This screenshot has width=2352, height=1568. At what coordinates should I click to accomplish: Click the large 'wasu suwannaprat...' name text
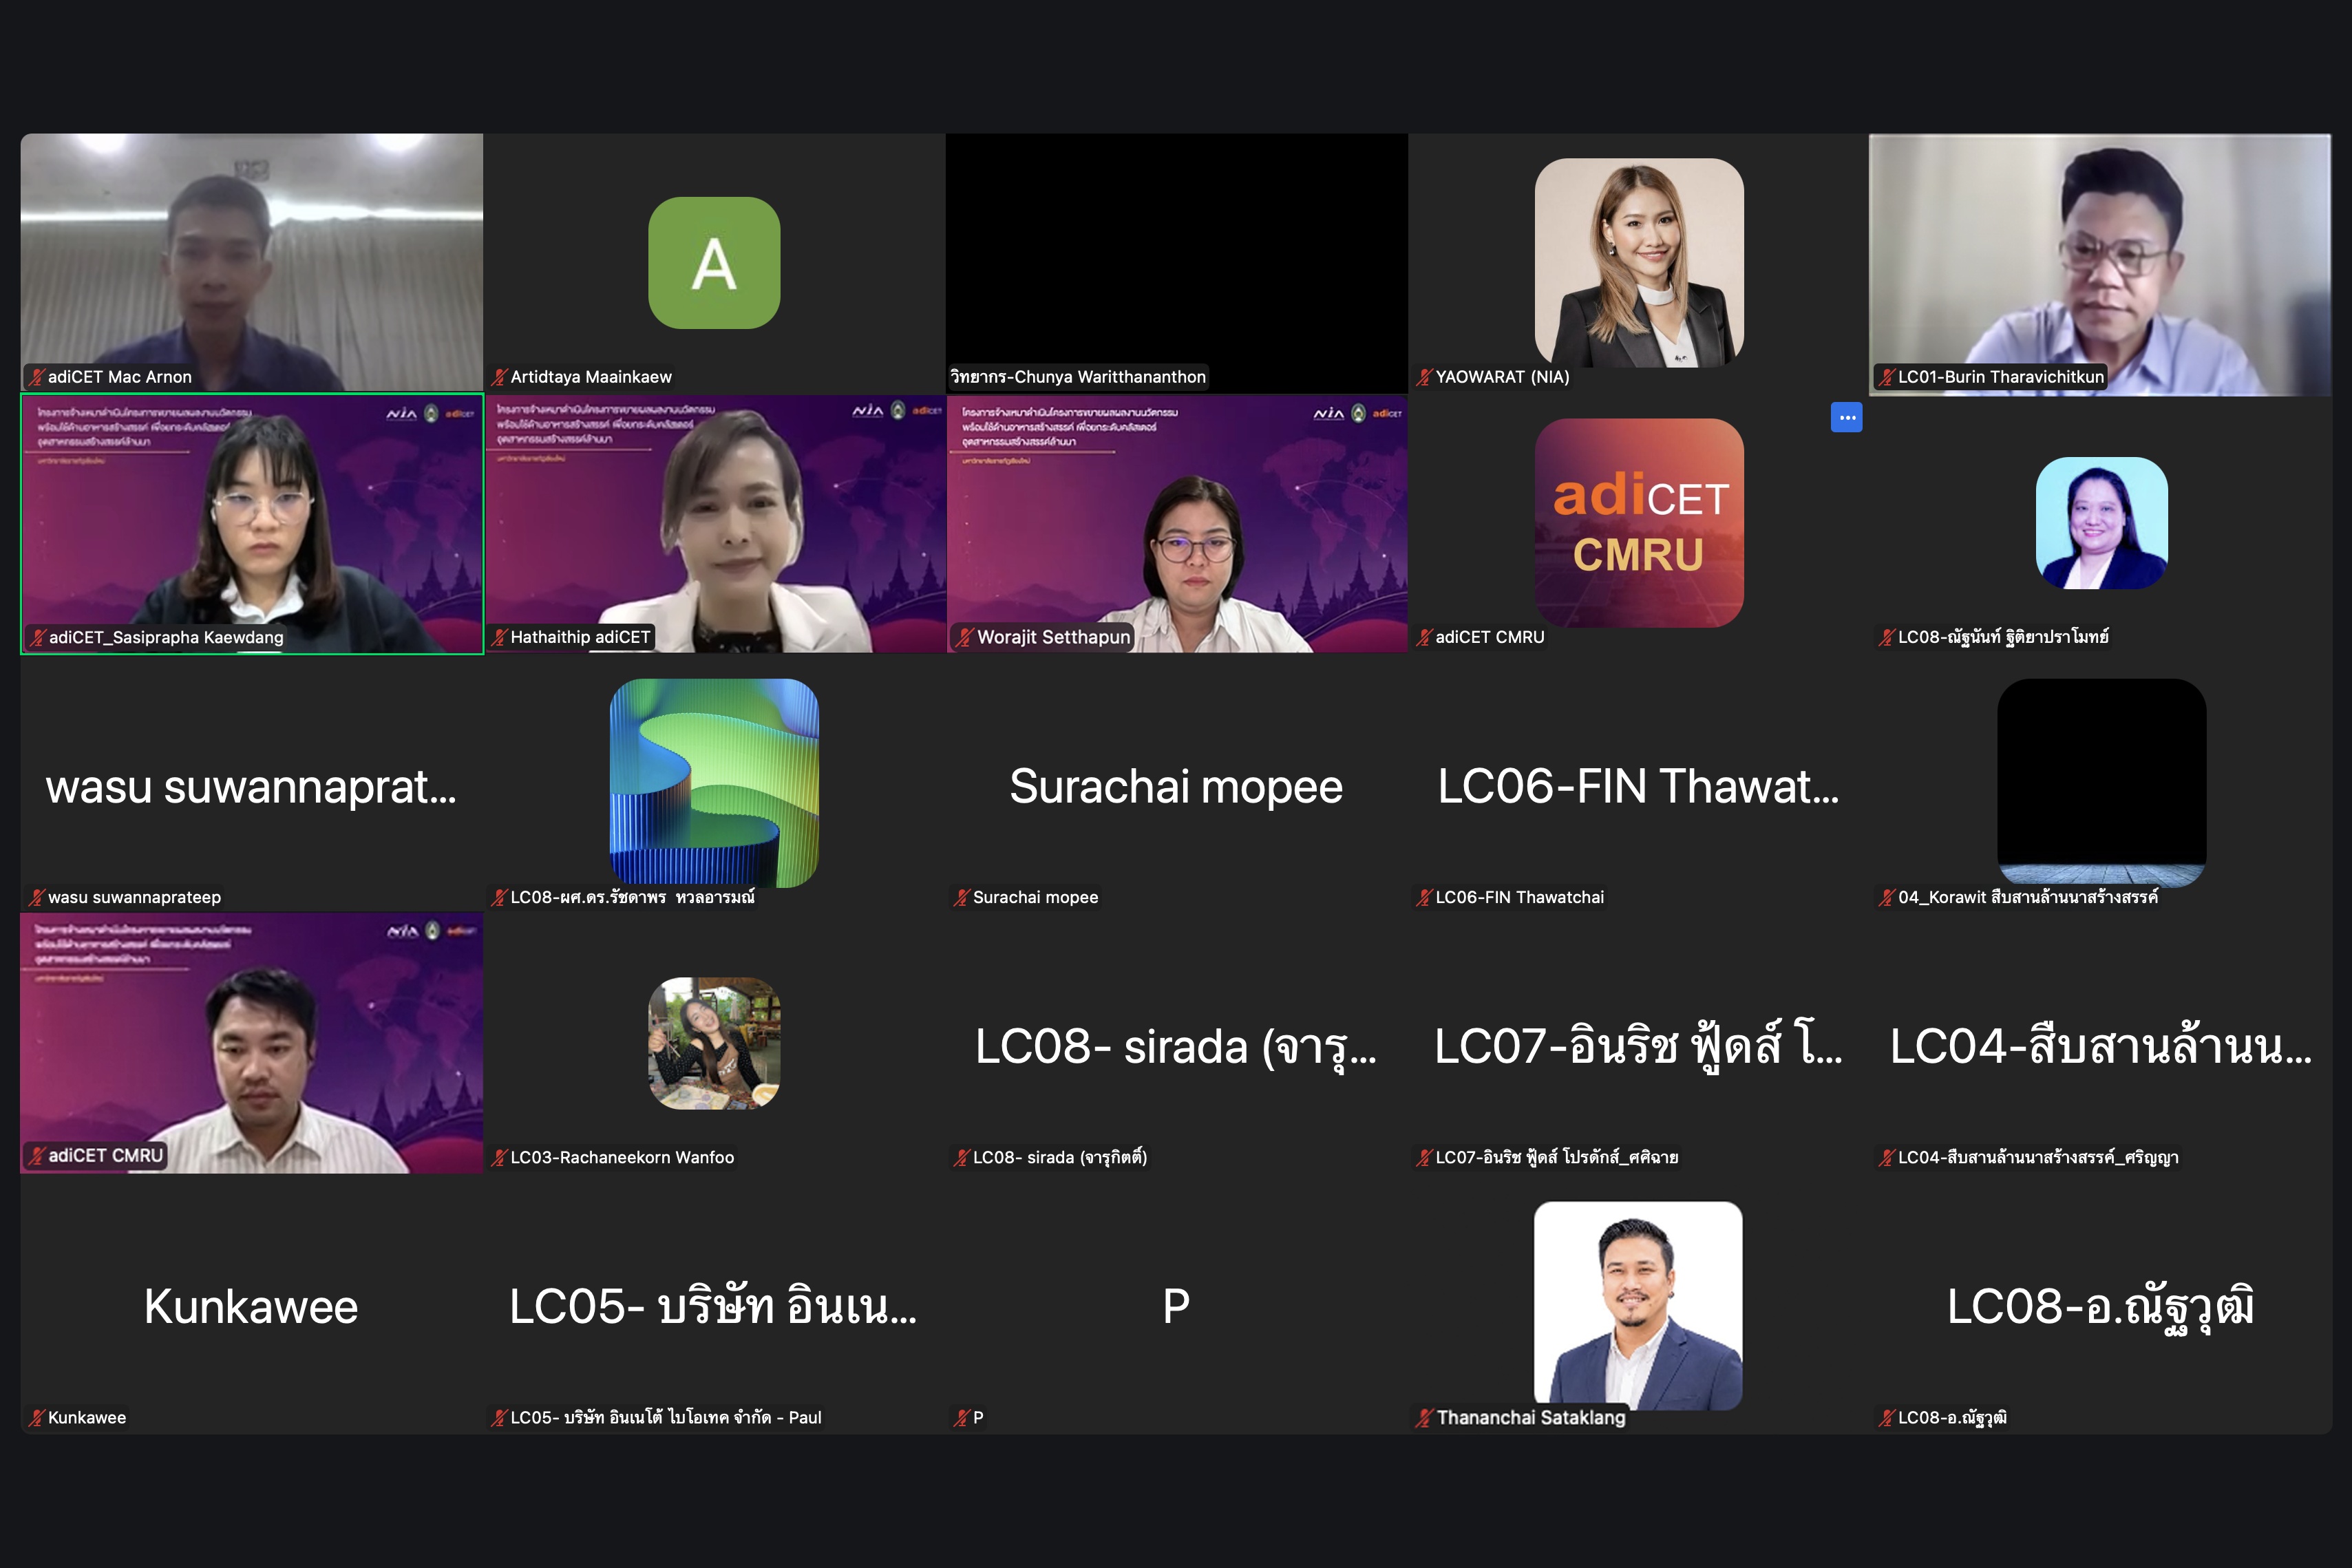pos(251,787)
